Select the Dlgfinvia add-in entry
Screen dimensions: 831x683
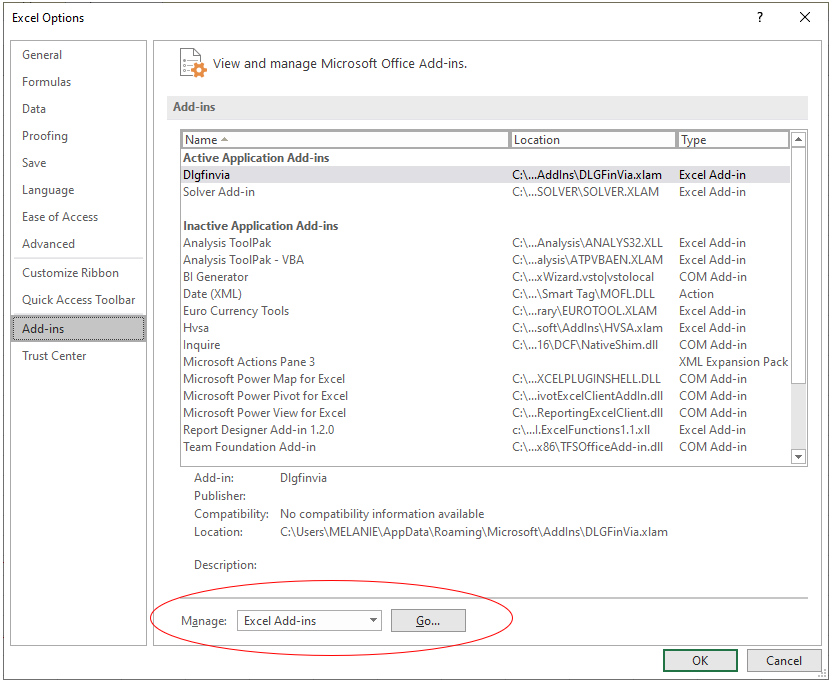300,174
